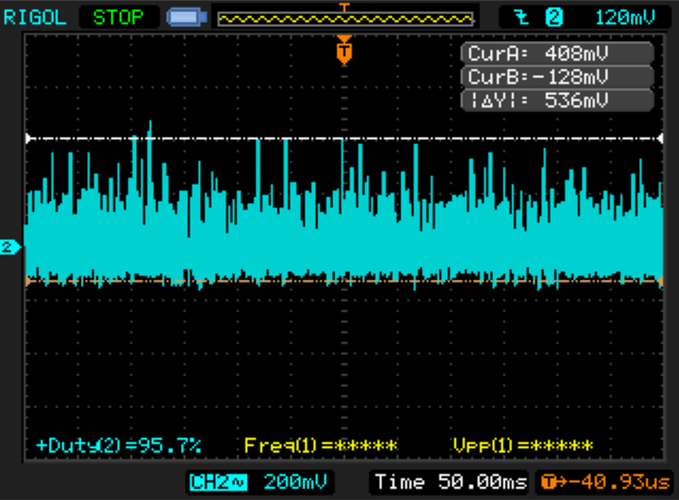Click the -40.93us trigger offset value
The height and width of the screenshot is (500, 679).
613,482
